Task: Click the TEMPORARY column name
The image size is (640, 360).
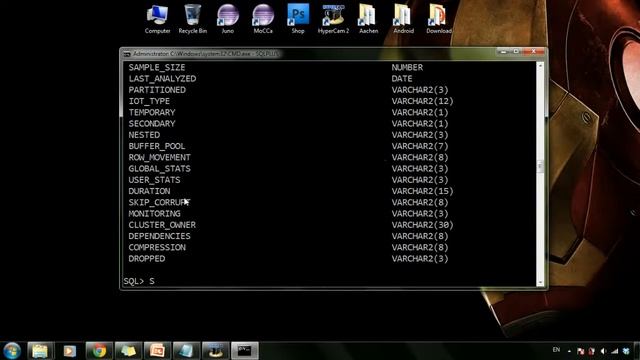Action: (x=152, y=112)
